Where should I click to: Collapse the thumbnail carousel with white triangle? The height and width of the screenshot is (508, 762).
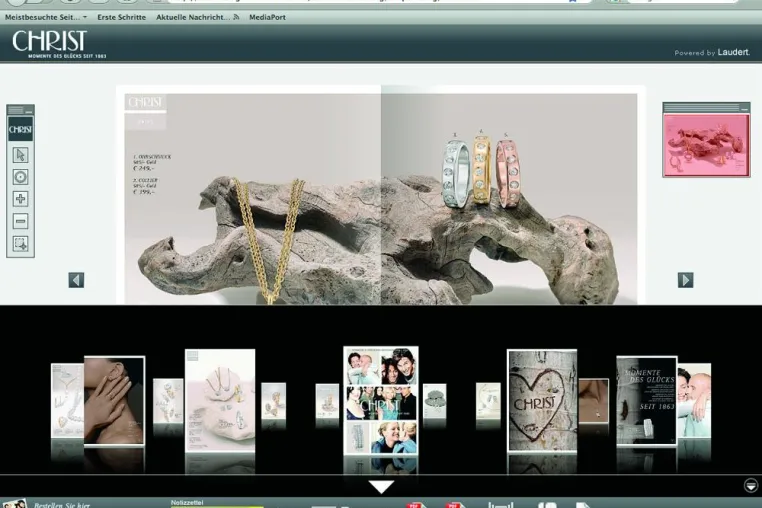click(x=381, y=487)
